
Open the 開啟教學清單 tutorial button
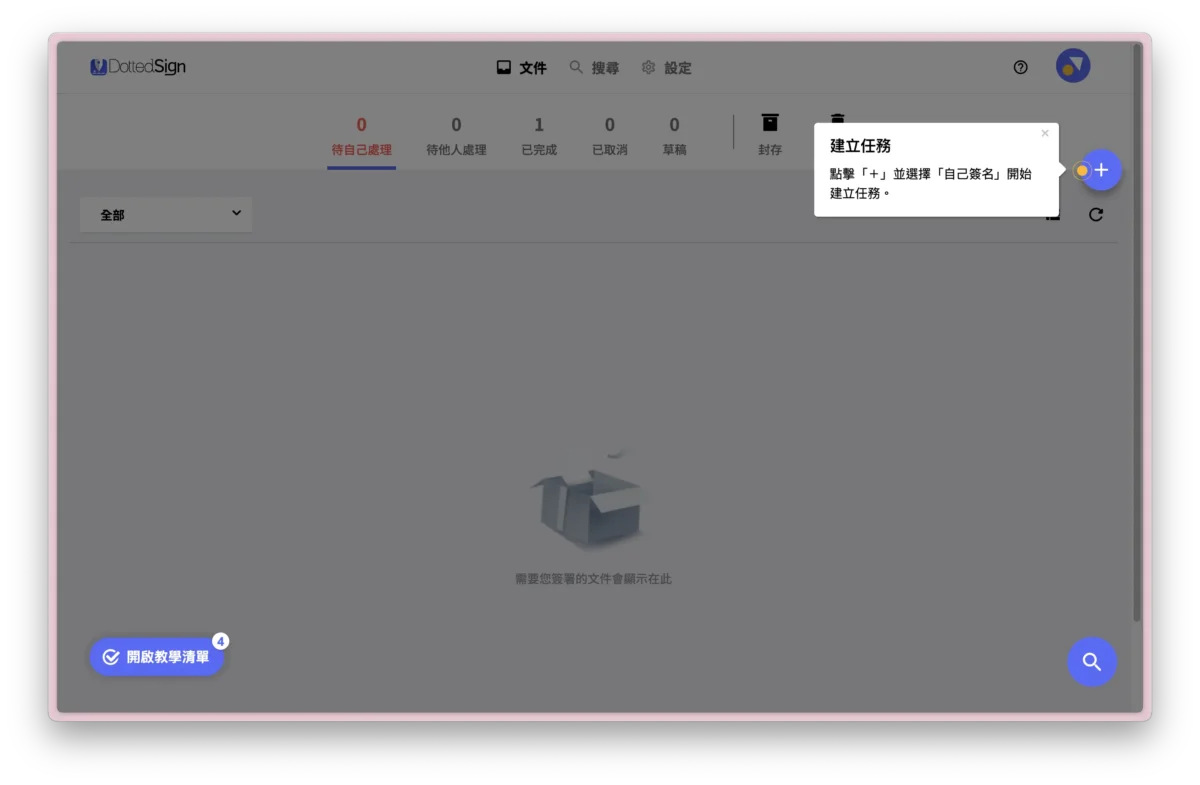[x=155, y=658]
